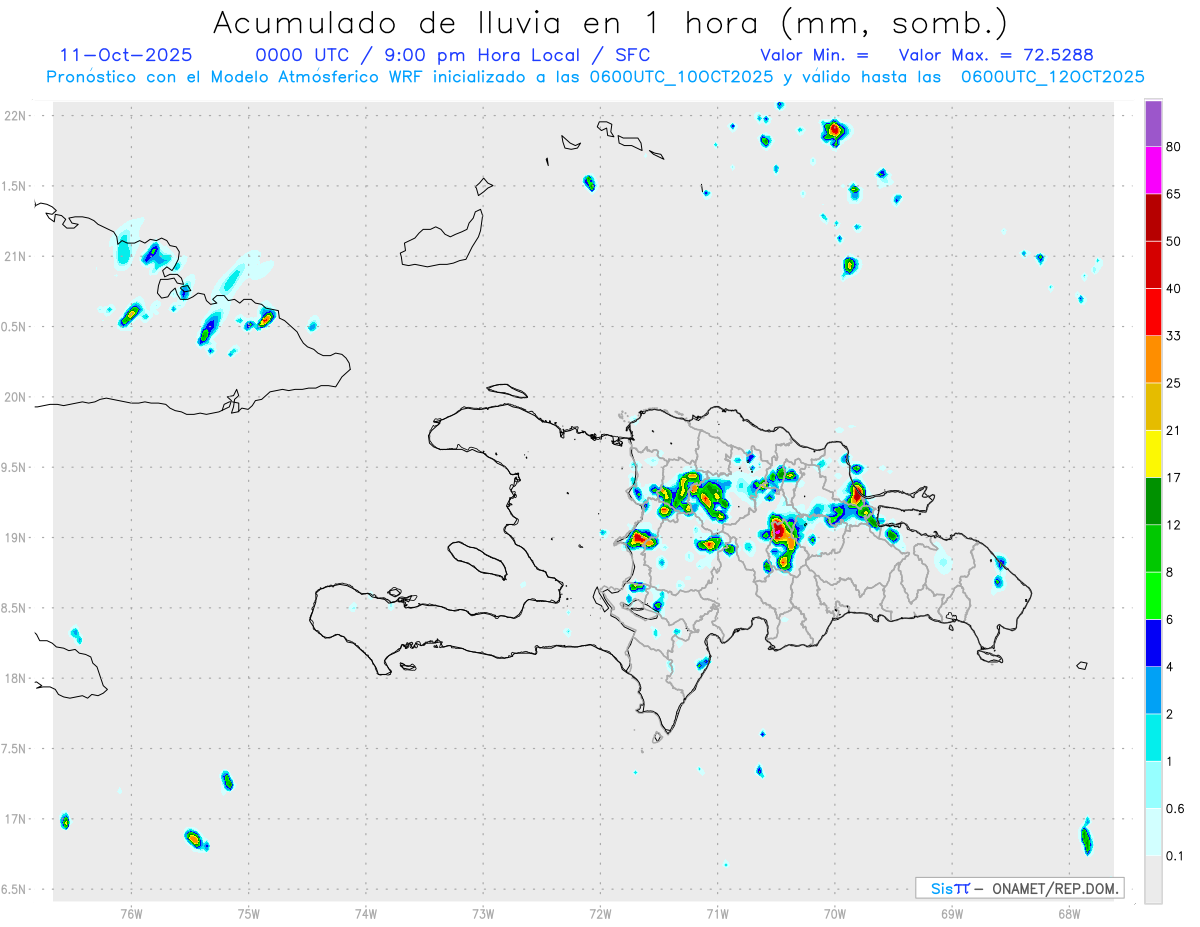1200x927 pixels.
Task: Click the '22N' latitude label
Action: 16,116
